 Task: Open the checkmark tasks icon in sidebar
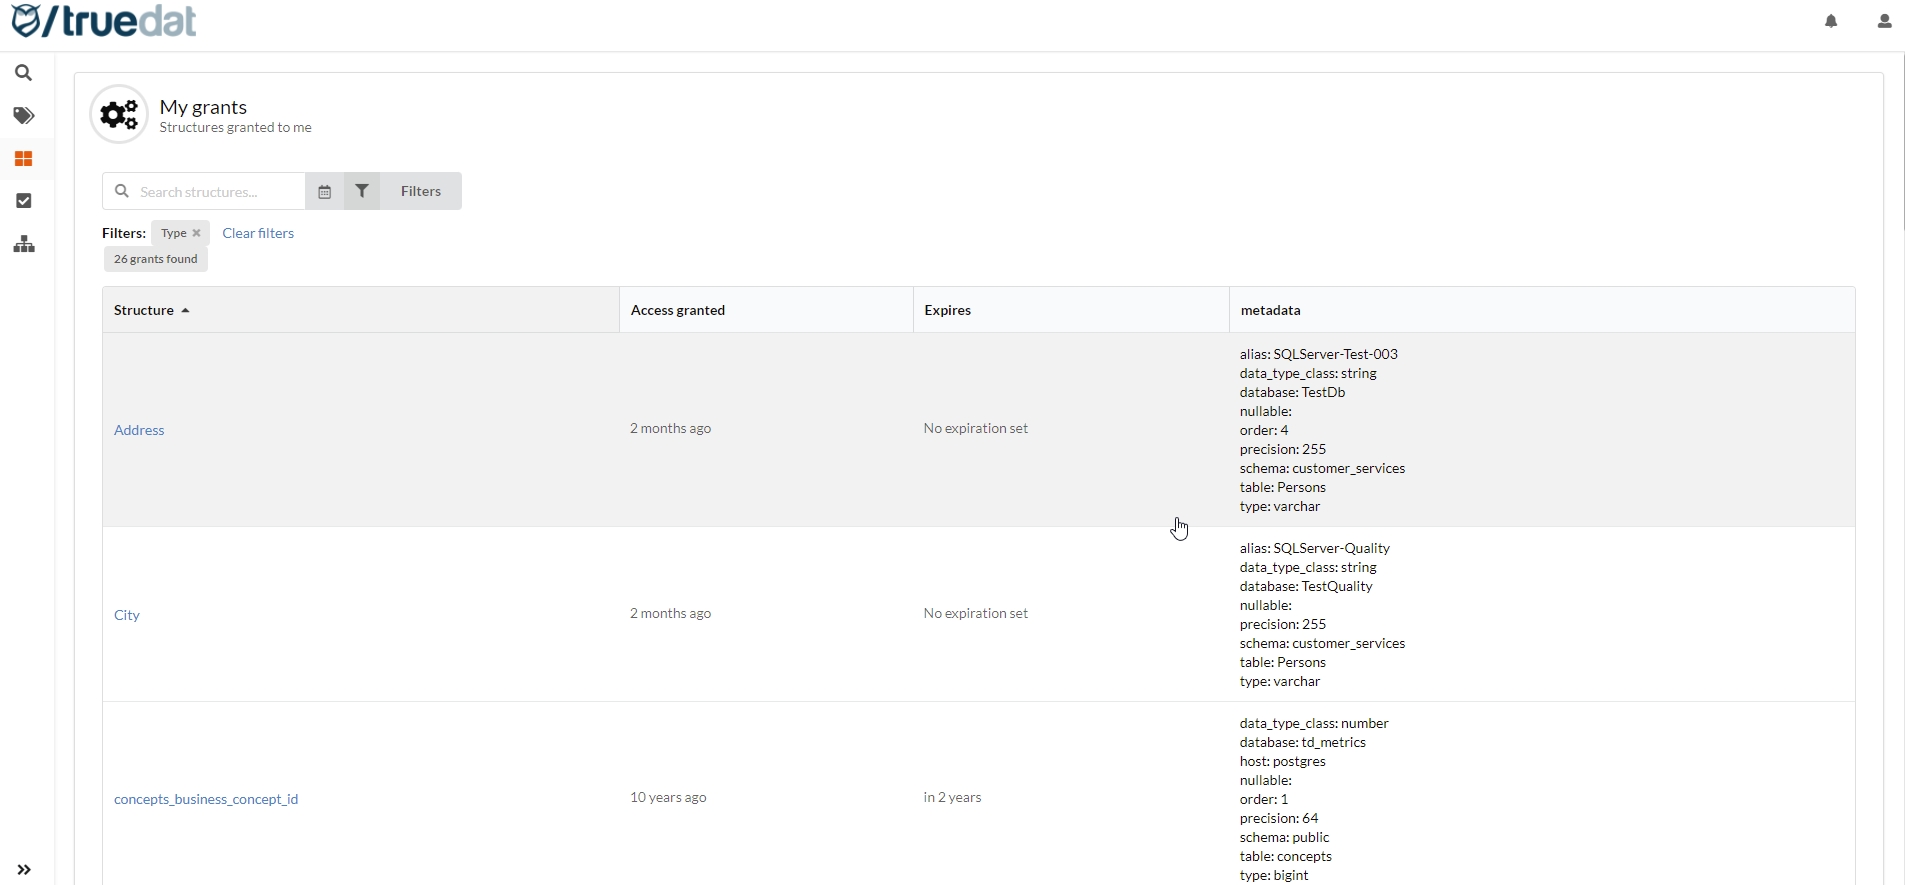(24, 202)
